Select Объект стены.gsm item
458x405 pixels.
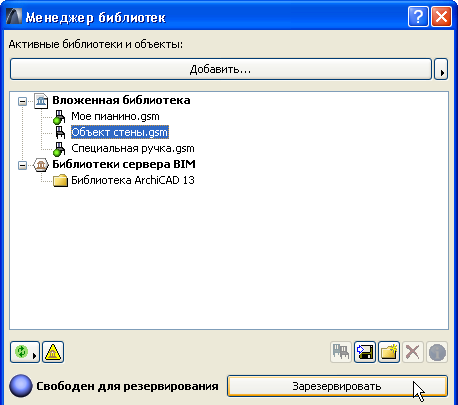120,132
